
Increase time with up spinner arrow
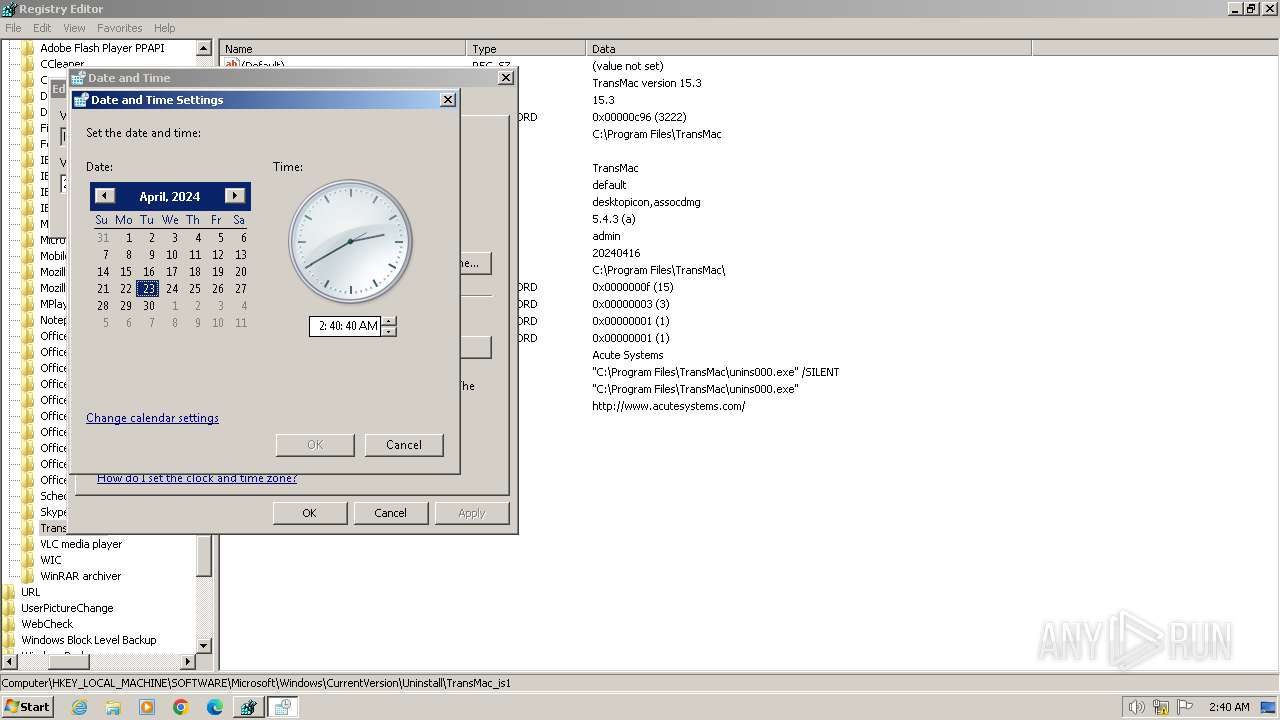click(389, 321)
